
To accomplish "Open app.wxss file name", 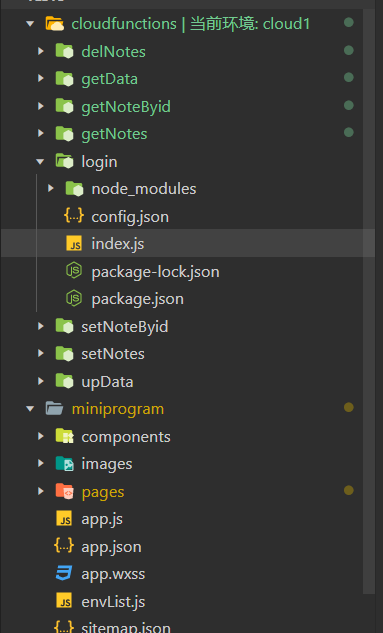I will (113, 574).
